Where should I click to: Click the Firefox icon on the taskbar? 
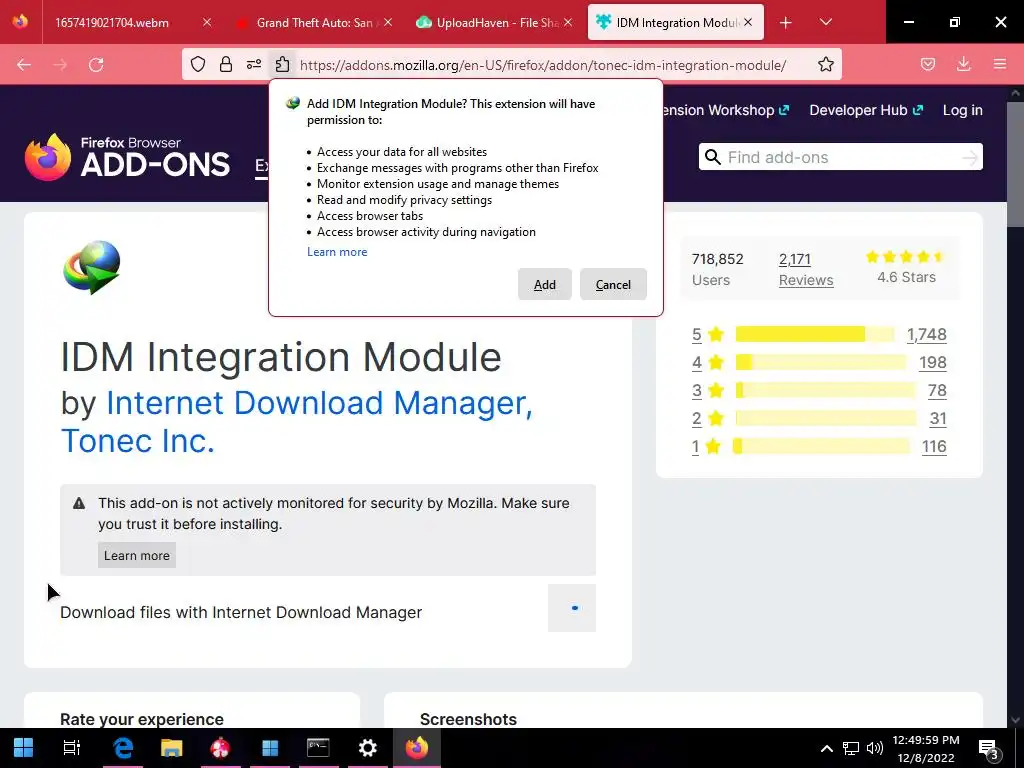point(417,747)
